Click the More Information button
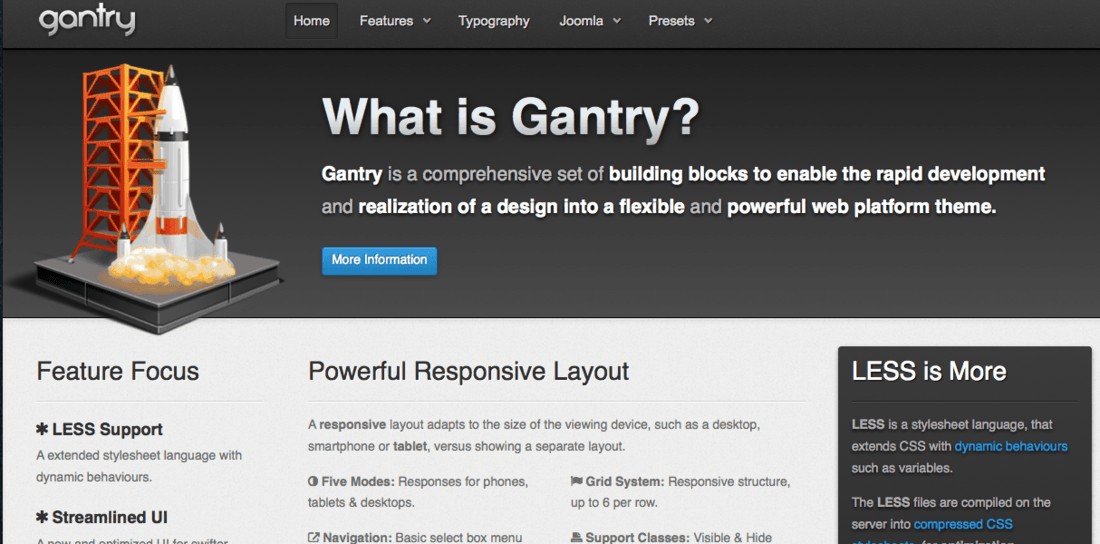The width and height of the screenshot is (1100, 544). click(380, 260)
